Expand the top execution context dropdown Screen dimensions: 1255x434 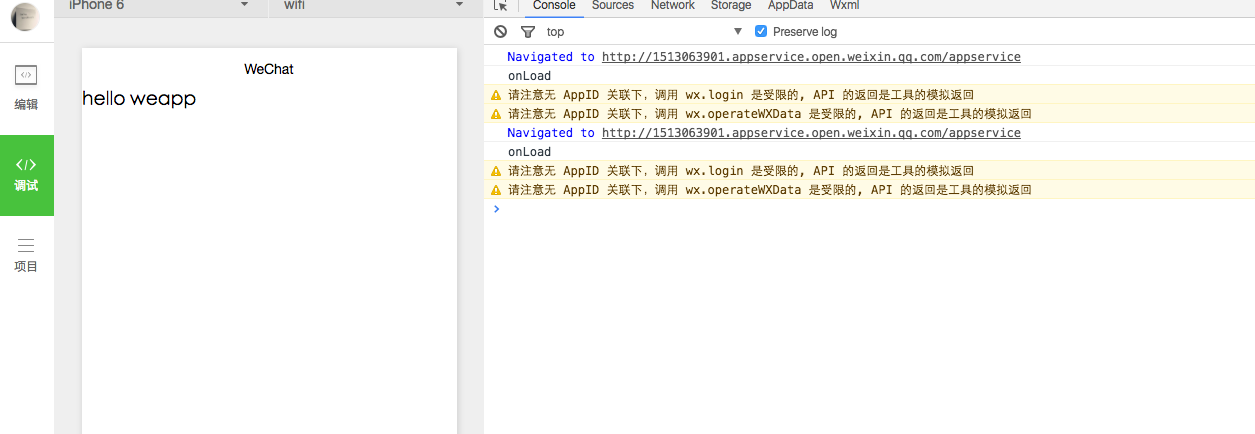pyautogui.click(x=738, y=32)
